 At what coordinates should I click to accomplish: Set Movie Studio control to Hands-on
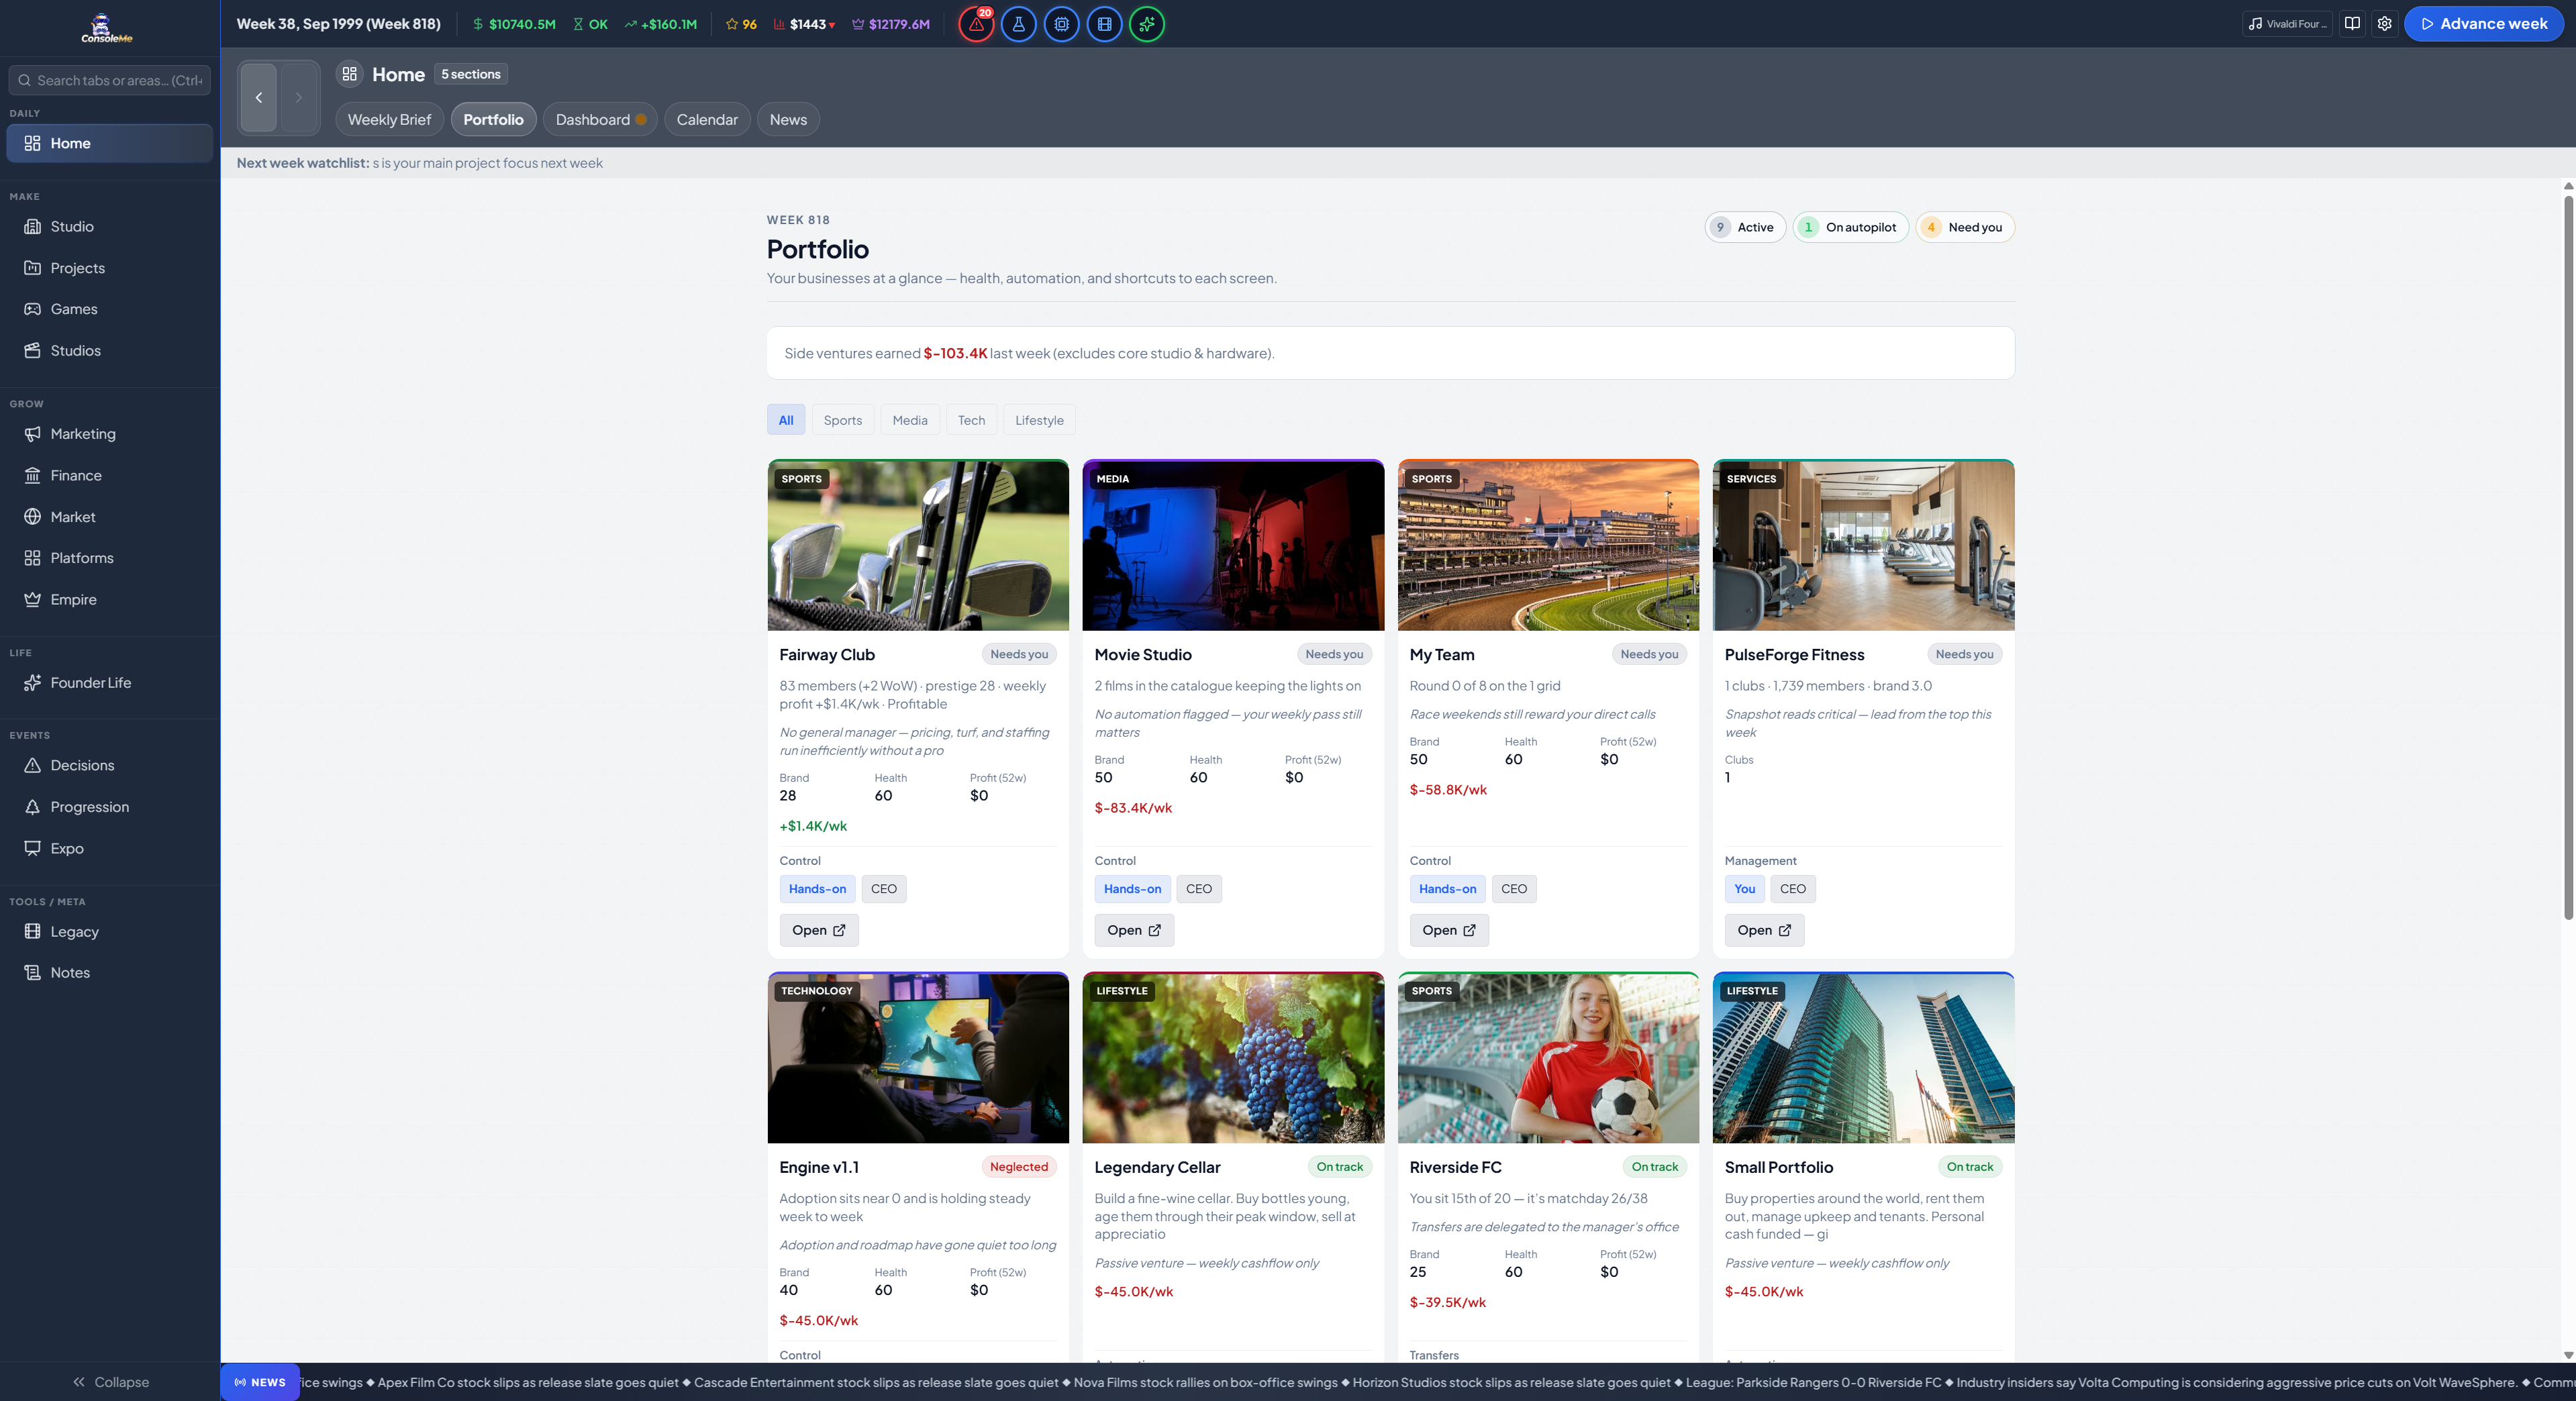(1132, 889)
